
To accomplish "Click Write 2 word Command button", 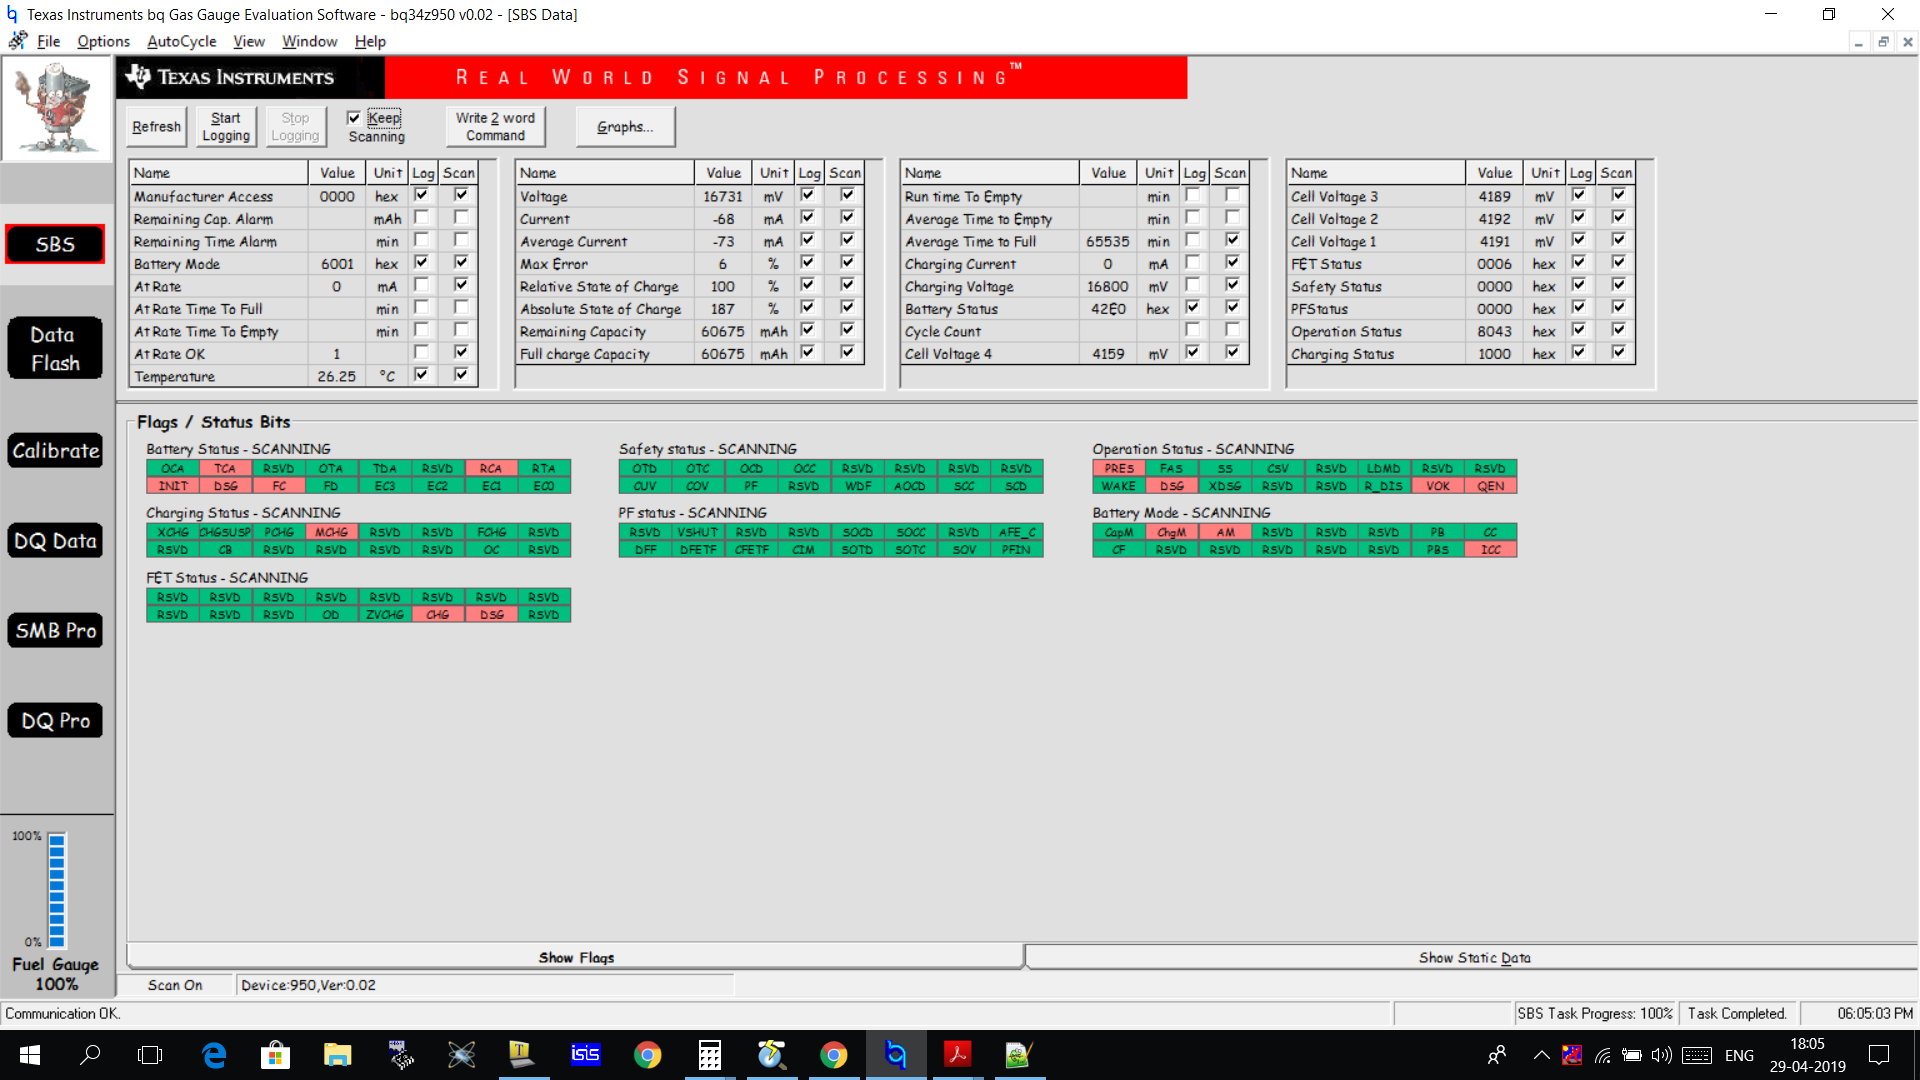I will pos(495,127).
